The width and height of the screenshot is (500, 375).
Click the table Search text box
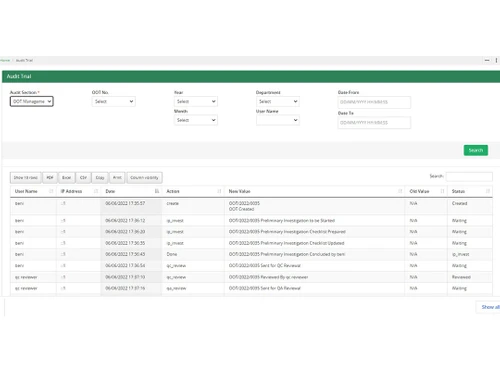[469, 177]
